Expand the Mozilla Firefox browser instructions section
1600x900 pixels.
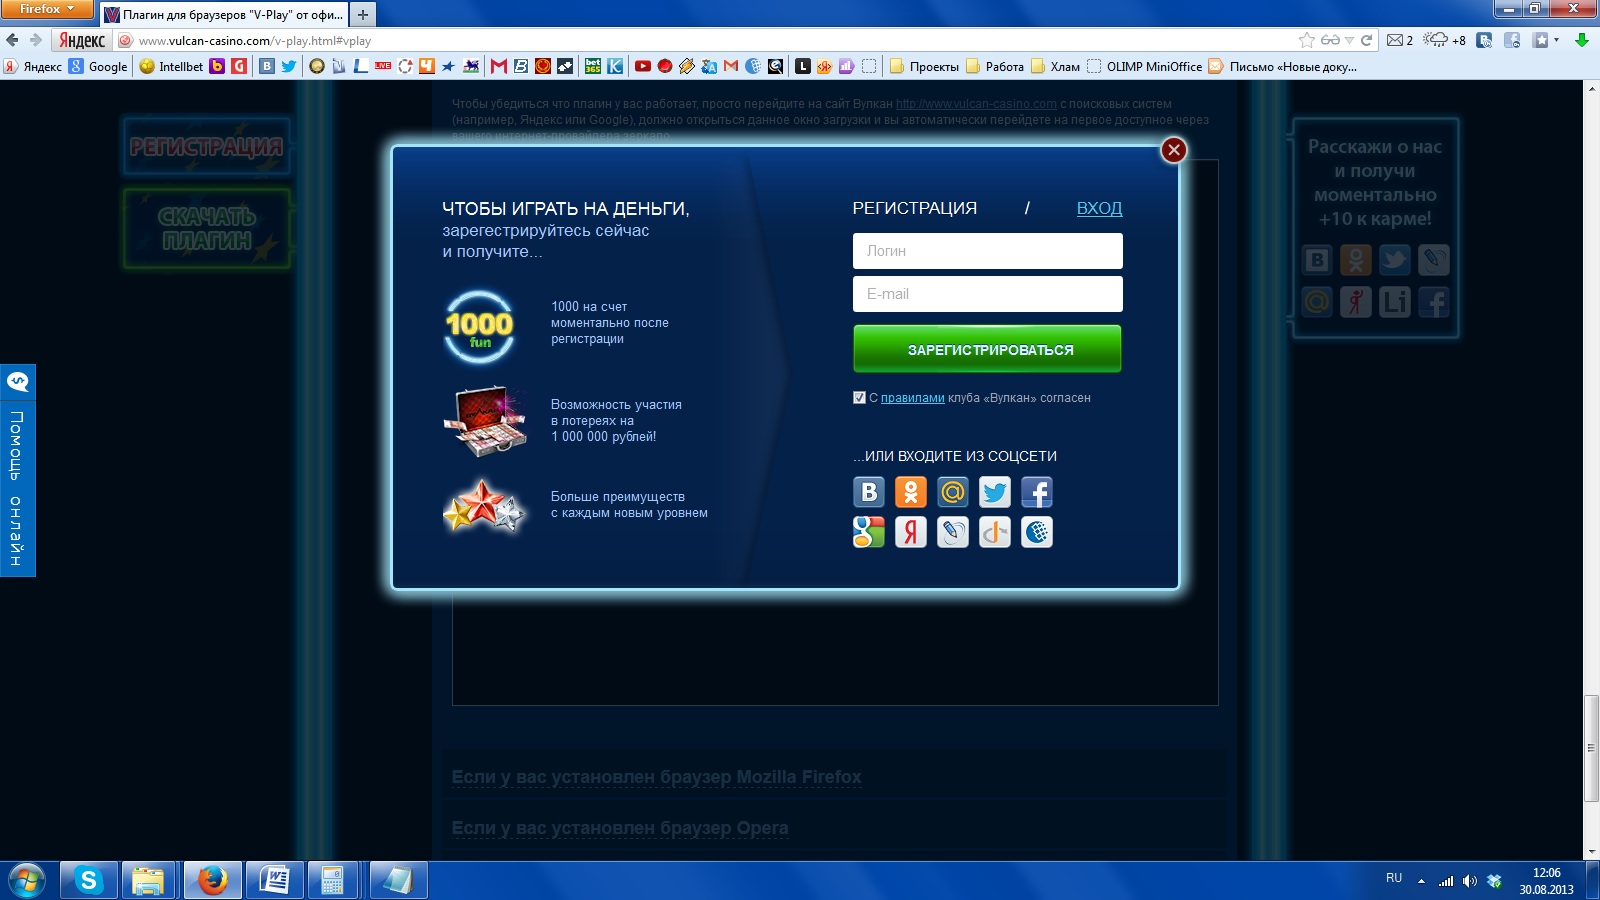656,777
